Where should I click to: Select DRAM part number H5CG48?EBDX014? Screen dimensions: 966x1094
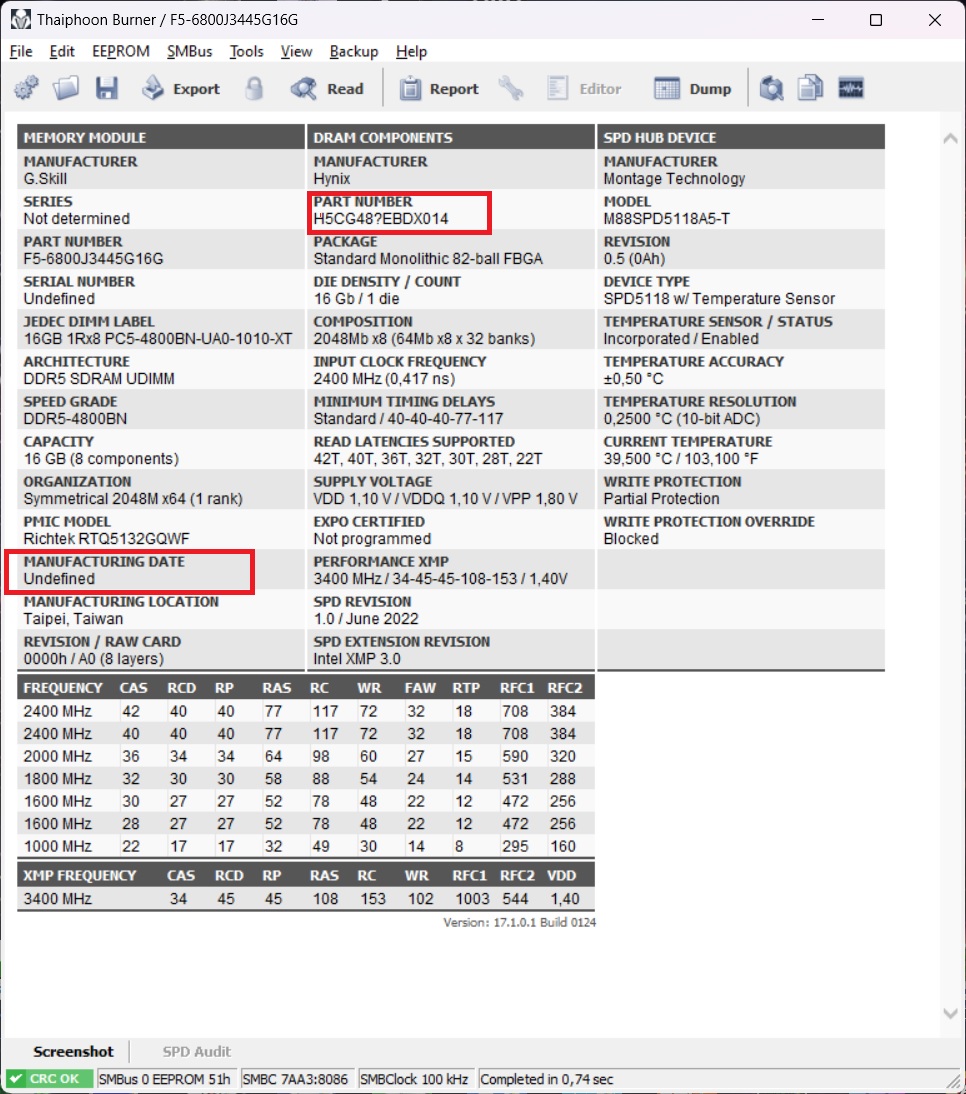click(381, 219)
